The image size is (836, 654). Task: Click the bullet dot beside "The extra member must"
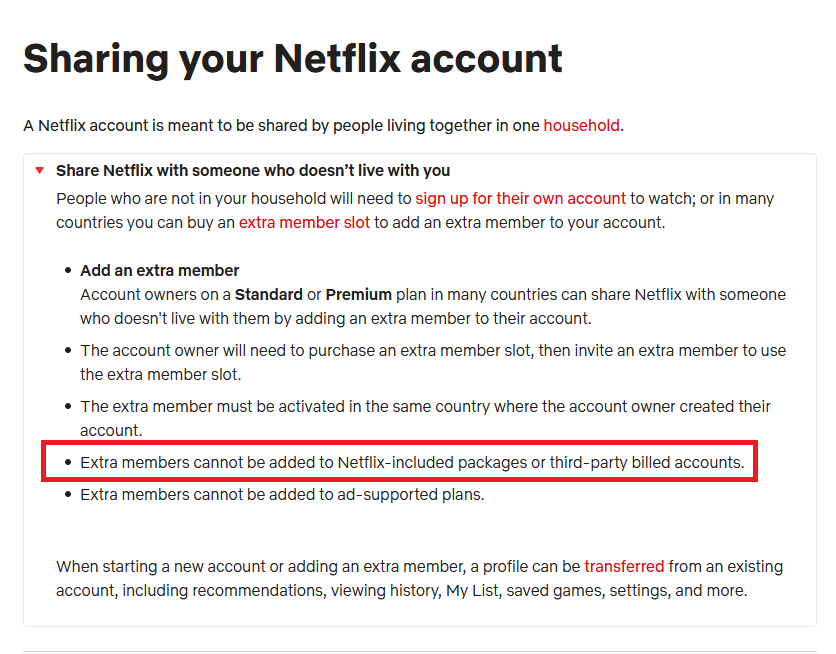point(68,407)
